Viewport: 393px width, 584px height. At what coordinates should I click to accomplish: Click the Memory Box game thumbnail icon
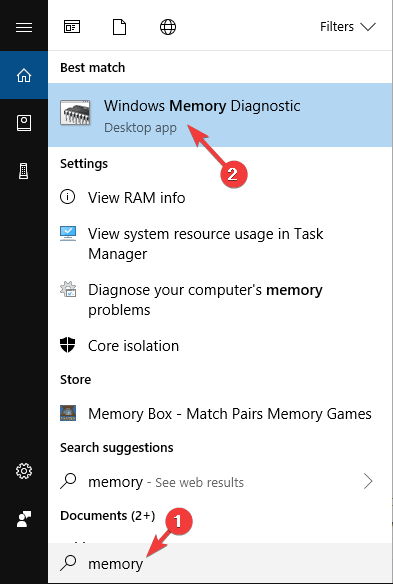point(68,413)
